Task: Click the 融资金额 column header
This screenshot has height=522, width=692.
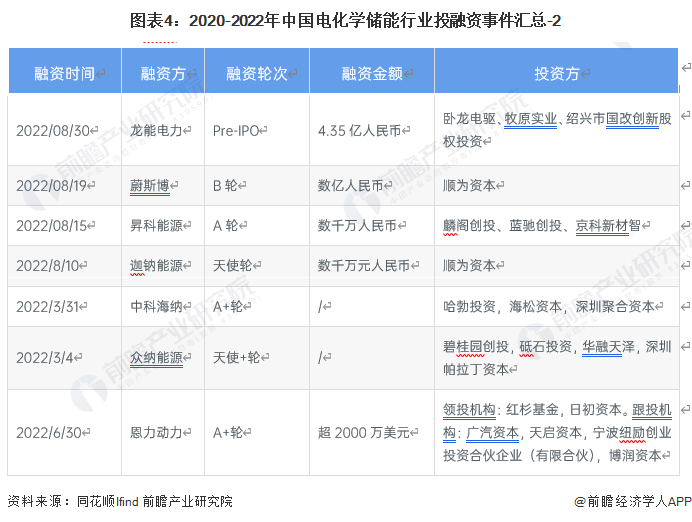Action: [x=372, y=71]
